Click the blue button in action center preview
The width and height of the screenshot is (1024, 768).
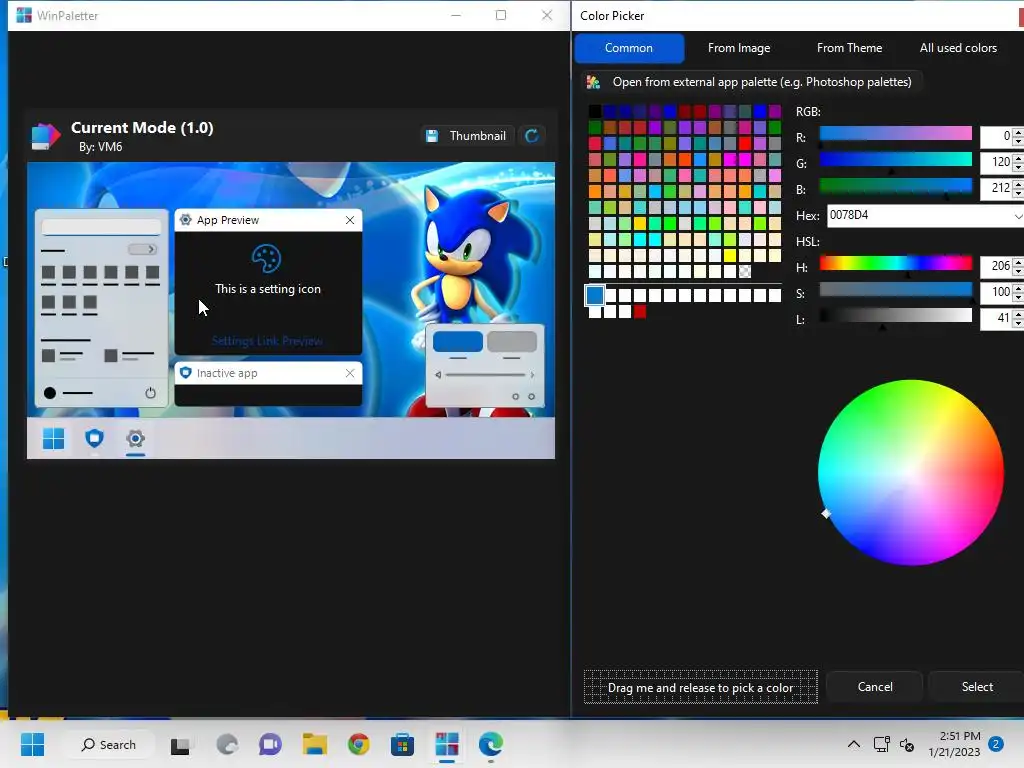coord(458,341)
